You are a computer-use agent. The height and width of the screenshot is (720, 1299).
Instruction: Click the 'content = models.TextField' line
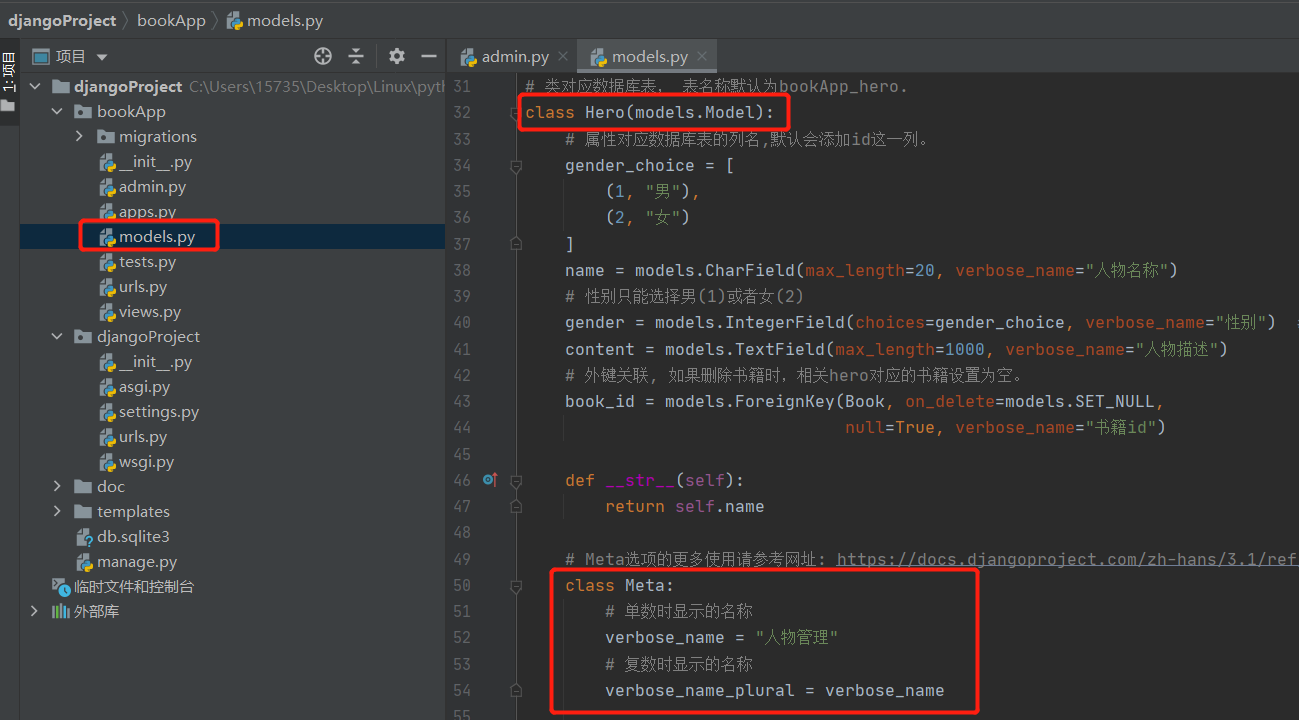pyautogui.click(x=896, y=349)
